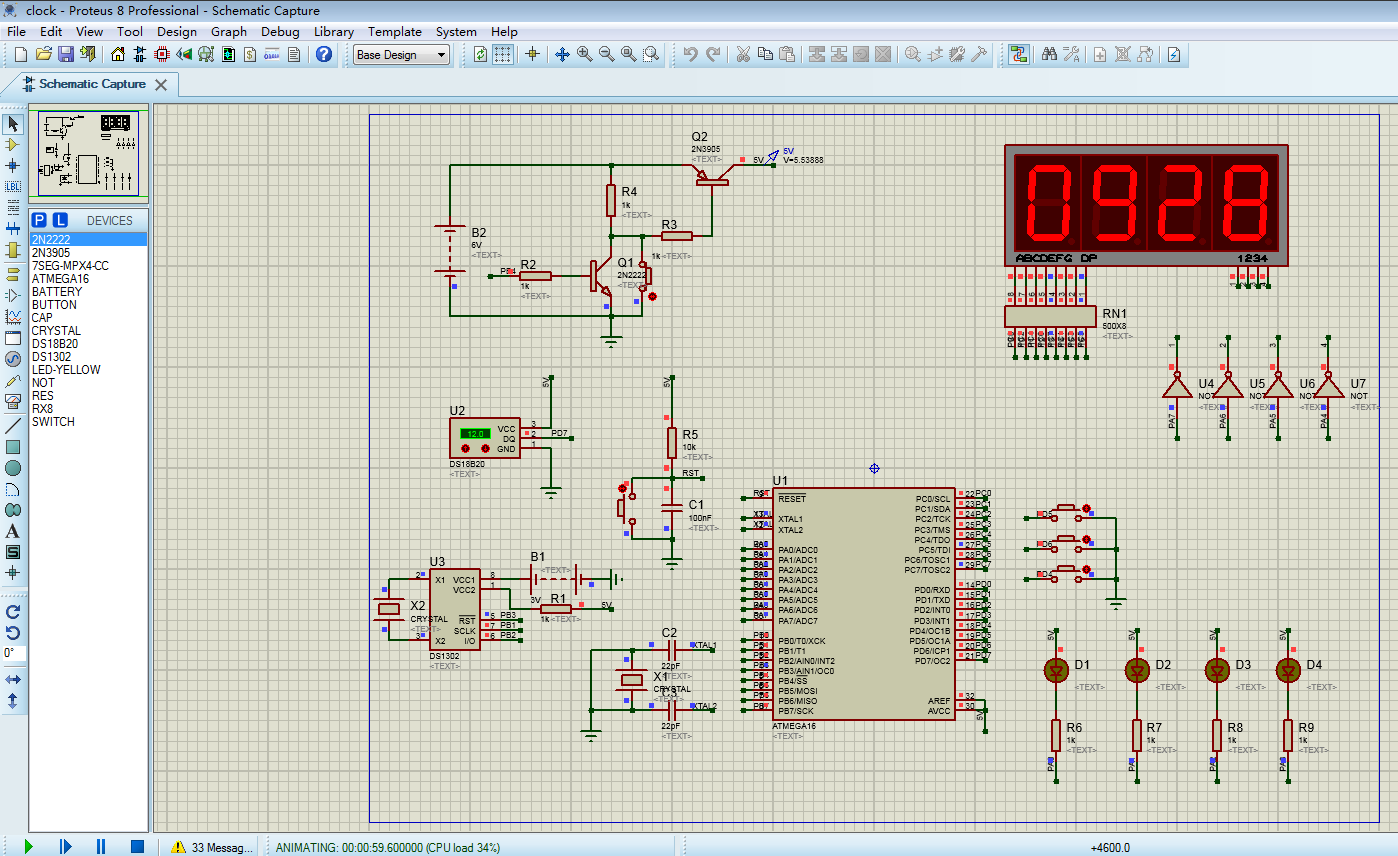Open the Library menu
This screenshot has width=1398, height=856.
pos(333,31)
